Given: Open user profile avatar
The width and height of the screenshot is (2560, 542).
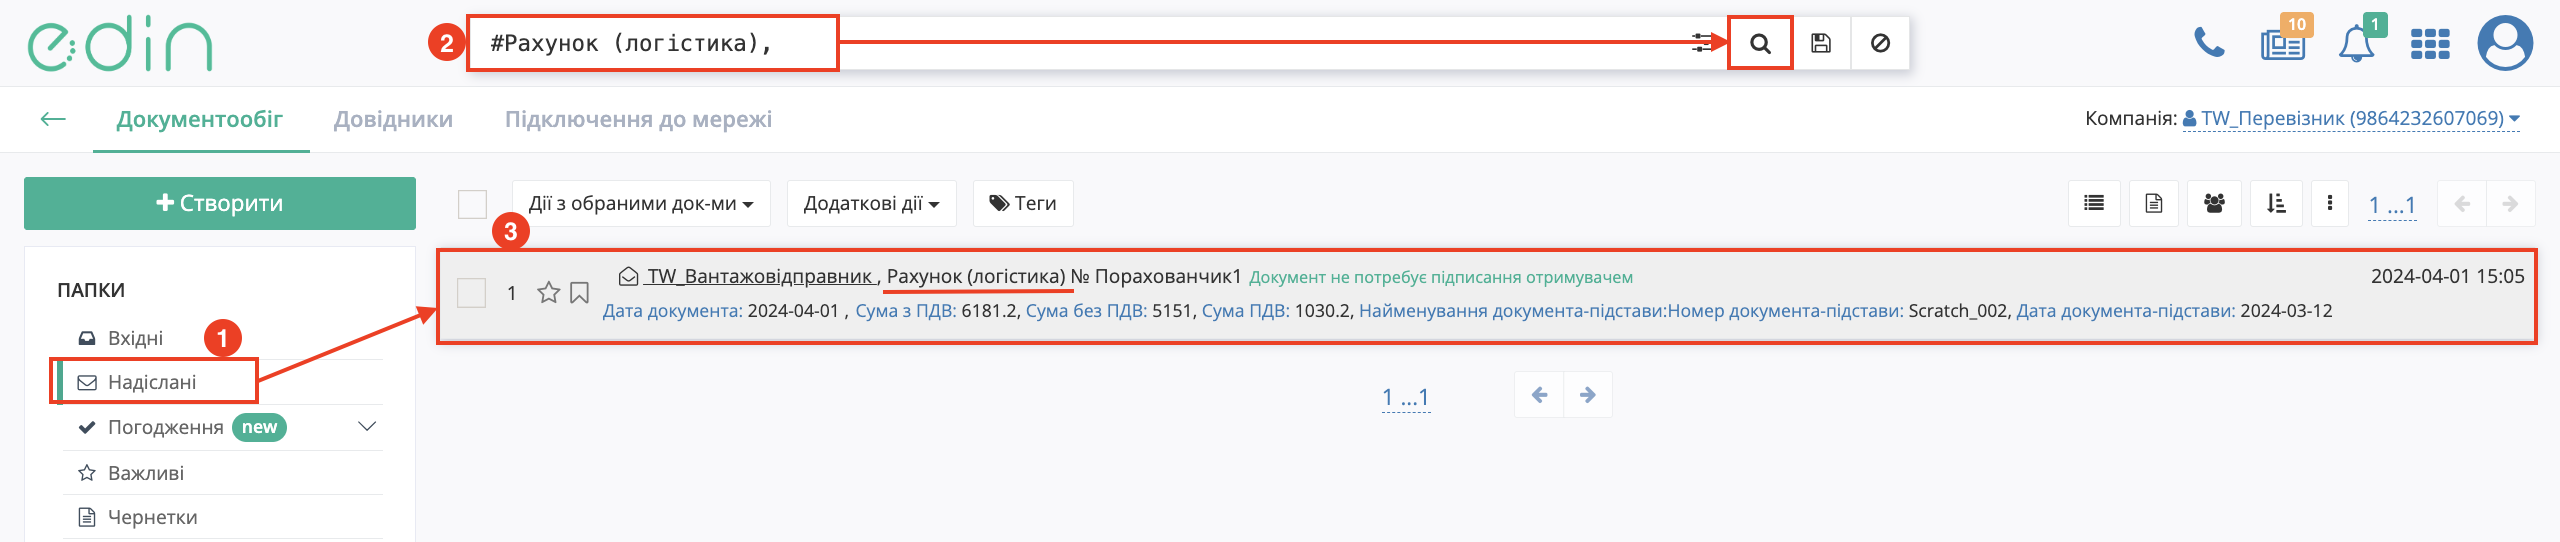Looking at the screenshot, I should [2505, 44].
